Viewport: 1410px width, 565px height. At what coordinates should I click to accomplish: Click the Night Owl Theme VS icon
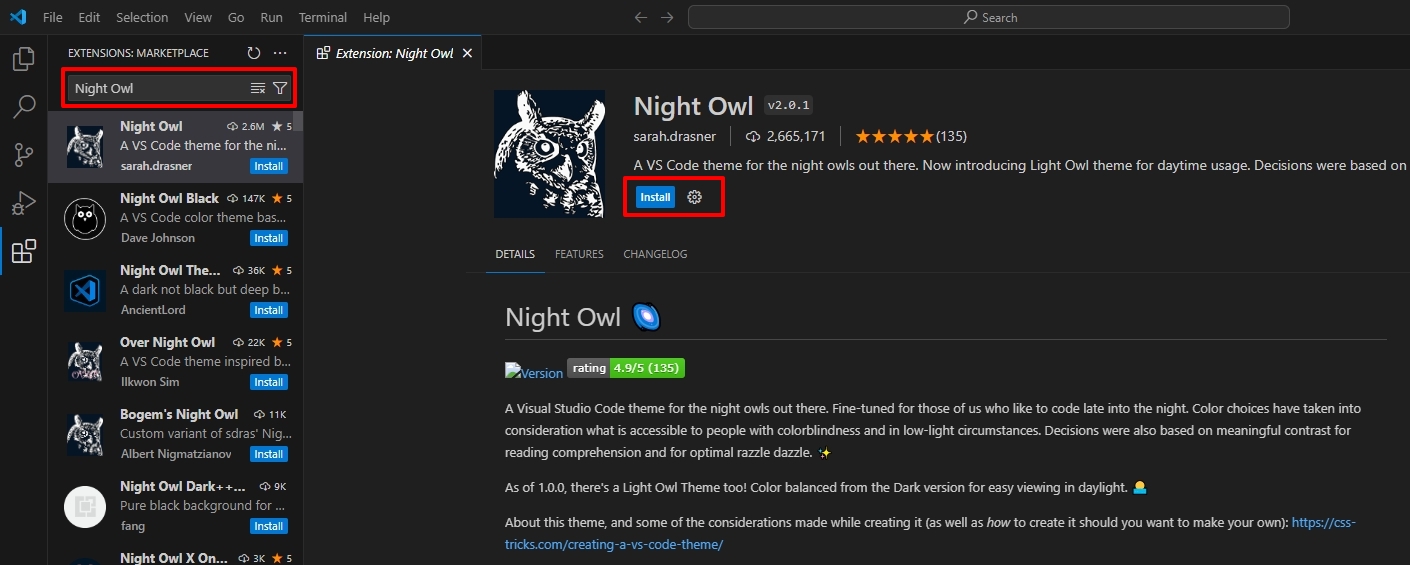85,290
